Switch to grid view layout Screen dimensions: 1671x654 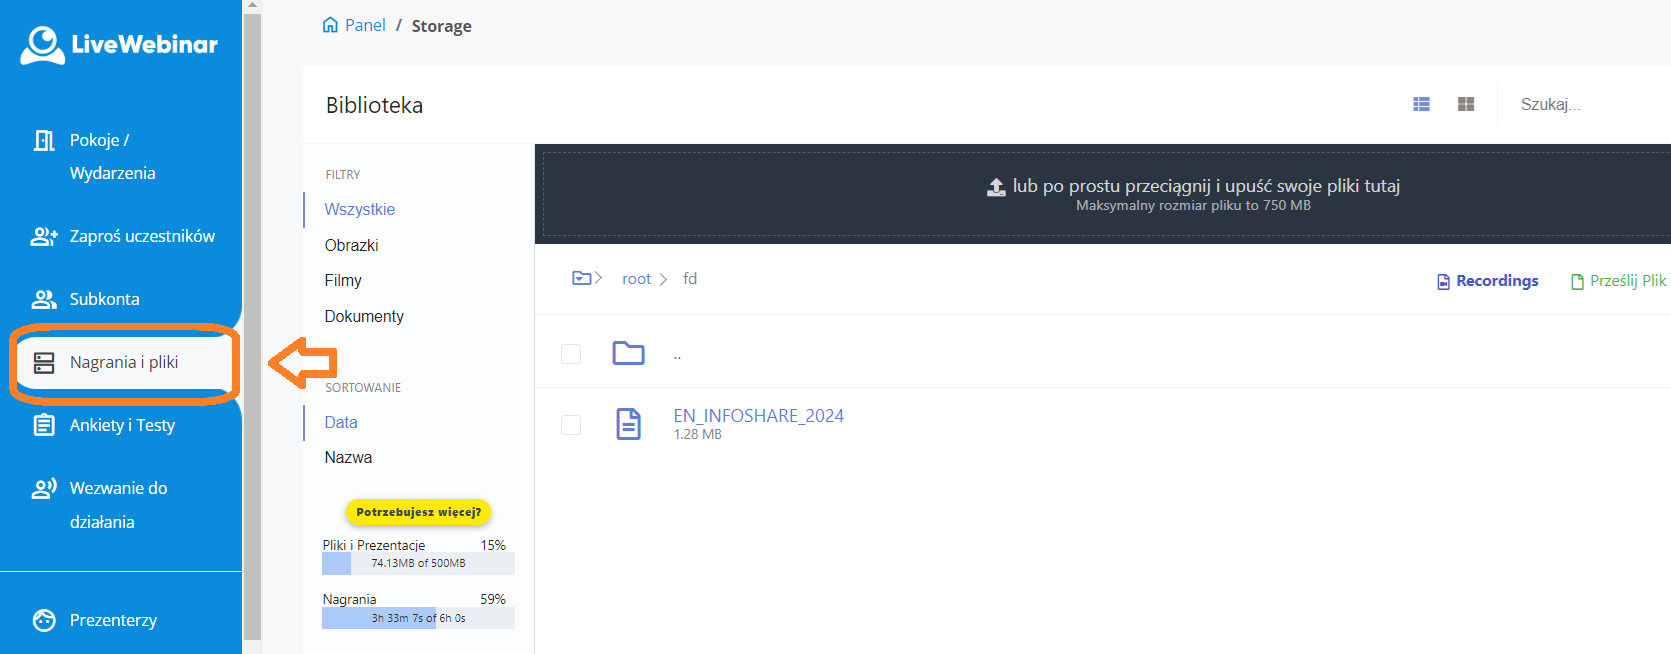tap(1466, 104)
